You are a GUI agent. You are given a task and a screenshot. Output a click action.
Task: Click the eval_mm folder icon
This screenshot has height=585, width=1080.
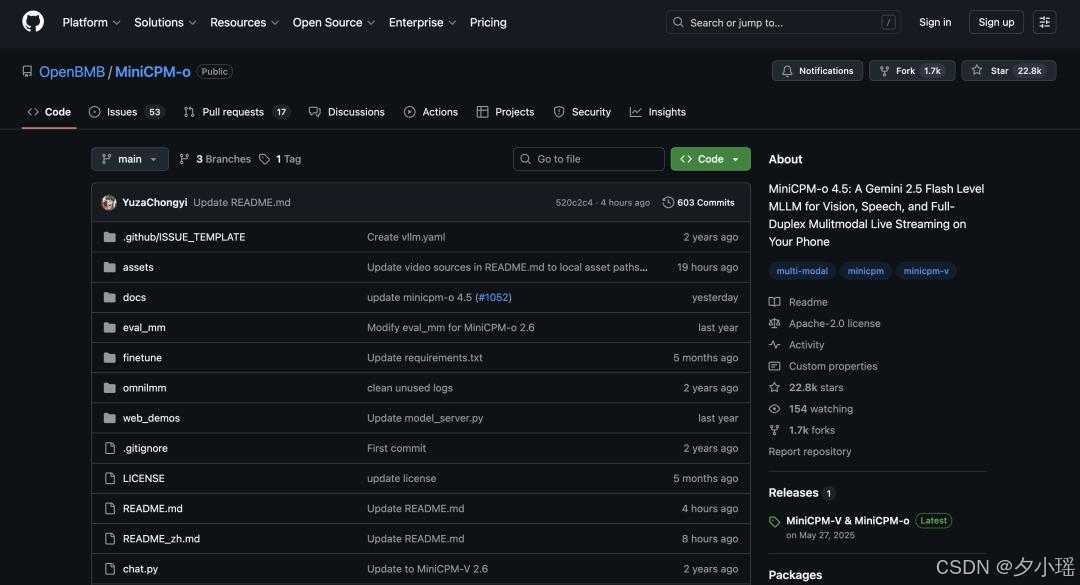point(110,327)
